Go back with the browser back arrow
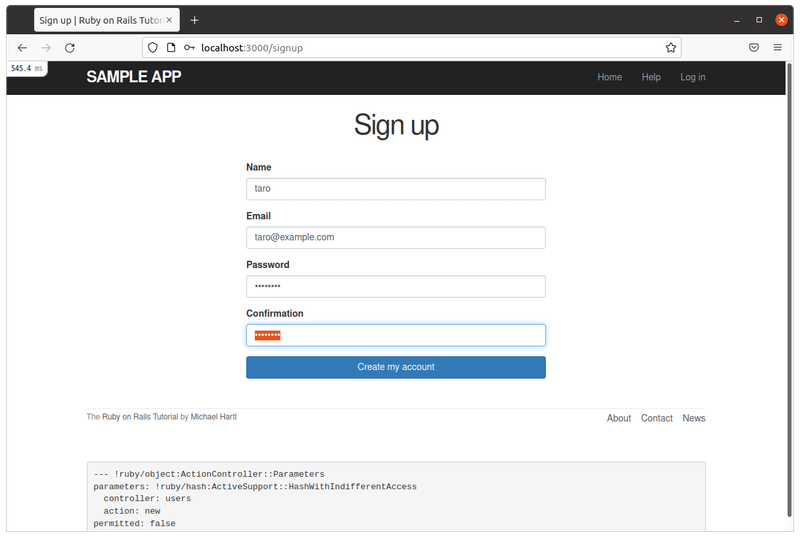Viewport: 800px width, 538px height. (22, 47)
